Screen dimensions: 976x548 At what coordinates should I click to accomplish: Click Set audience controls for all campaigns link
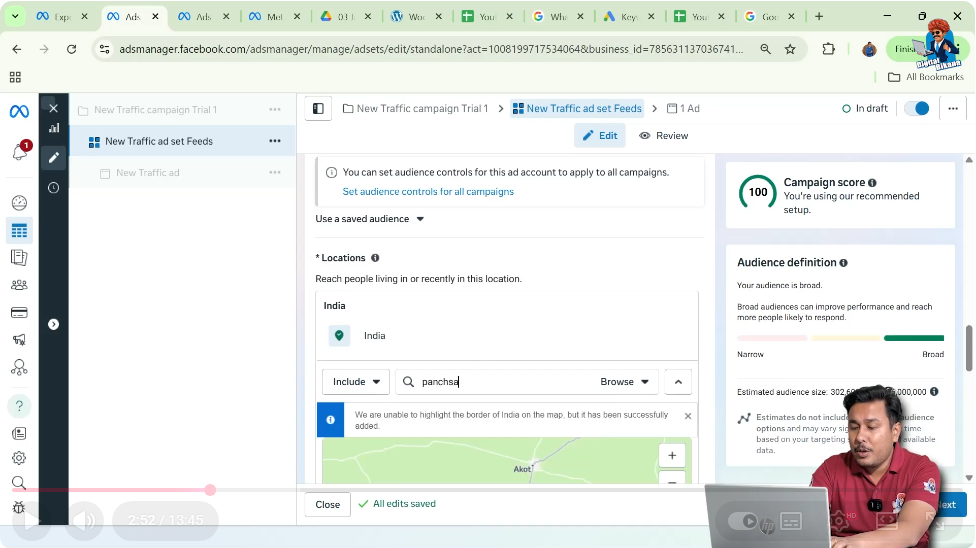click(428, 192)
